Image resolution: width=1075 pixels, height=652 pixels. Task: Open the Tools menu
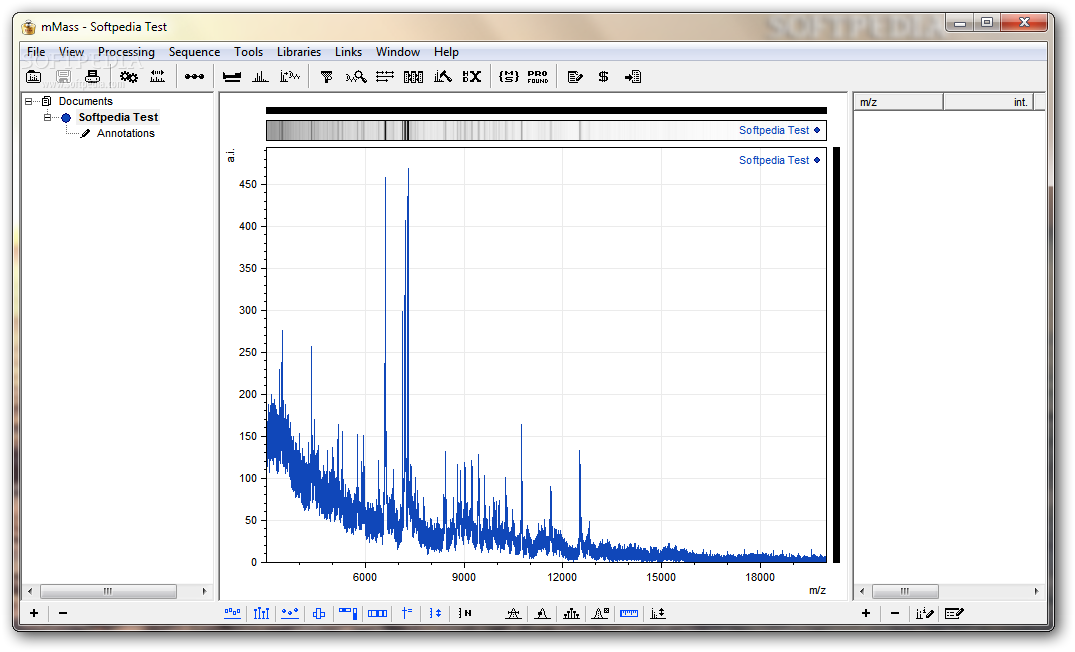pyautogui.click(x=248, y=52)
